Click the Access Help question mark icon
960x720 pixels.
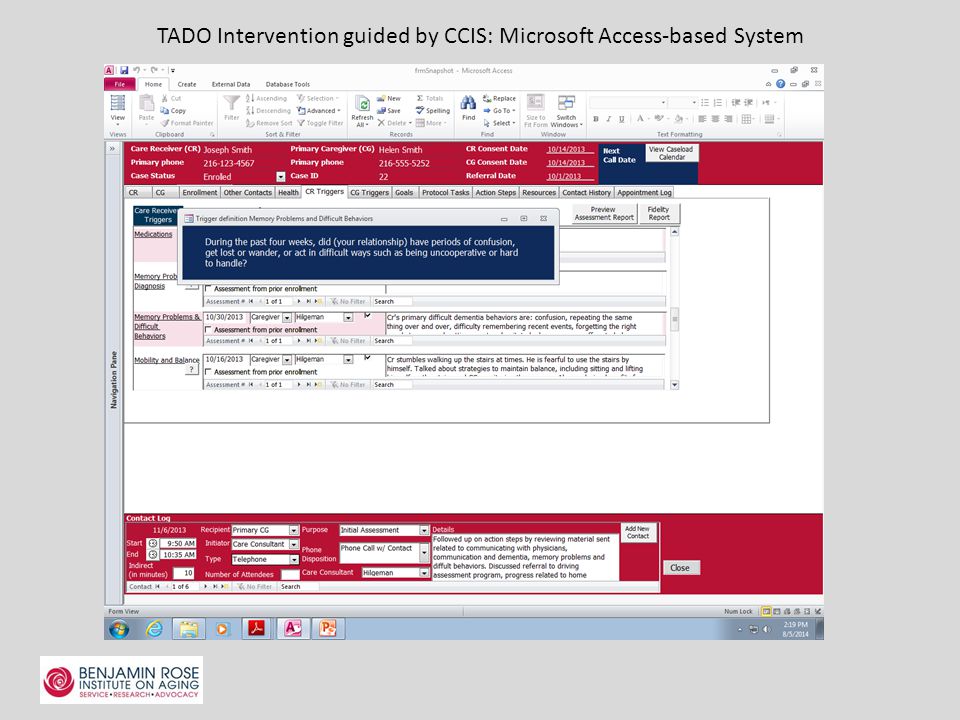(781, 84)
